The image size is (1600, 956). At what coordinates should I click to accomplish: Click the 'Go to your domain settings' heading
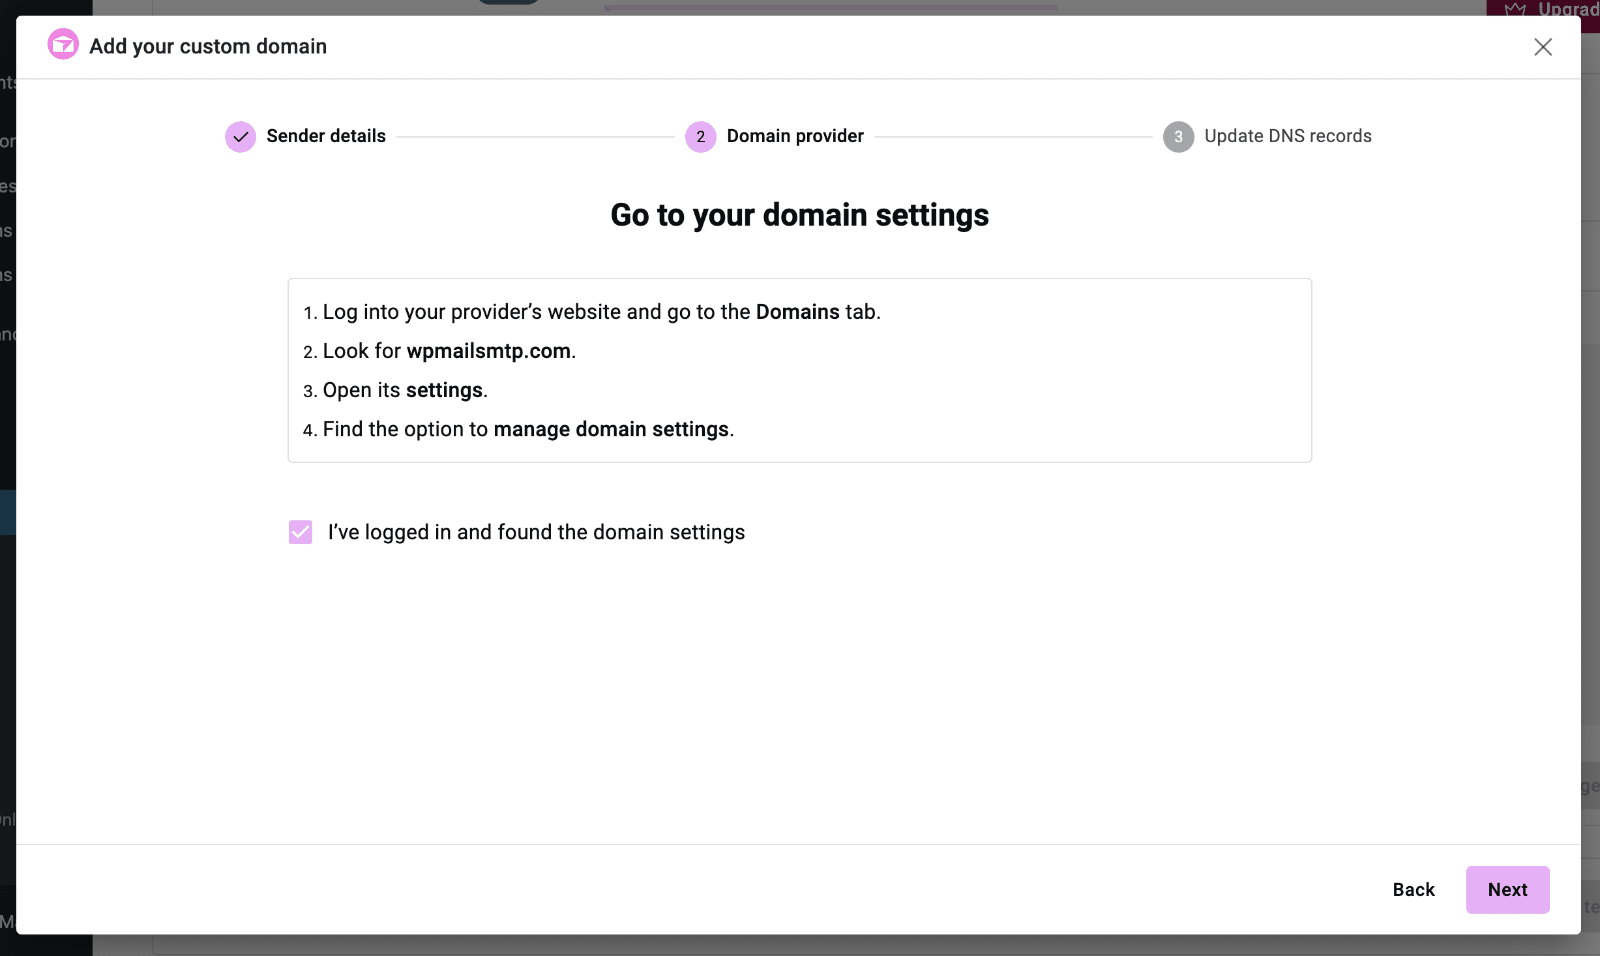pos(800,215)
